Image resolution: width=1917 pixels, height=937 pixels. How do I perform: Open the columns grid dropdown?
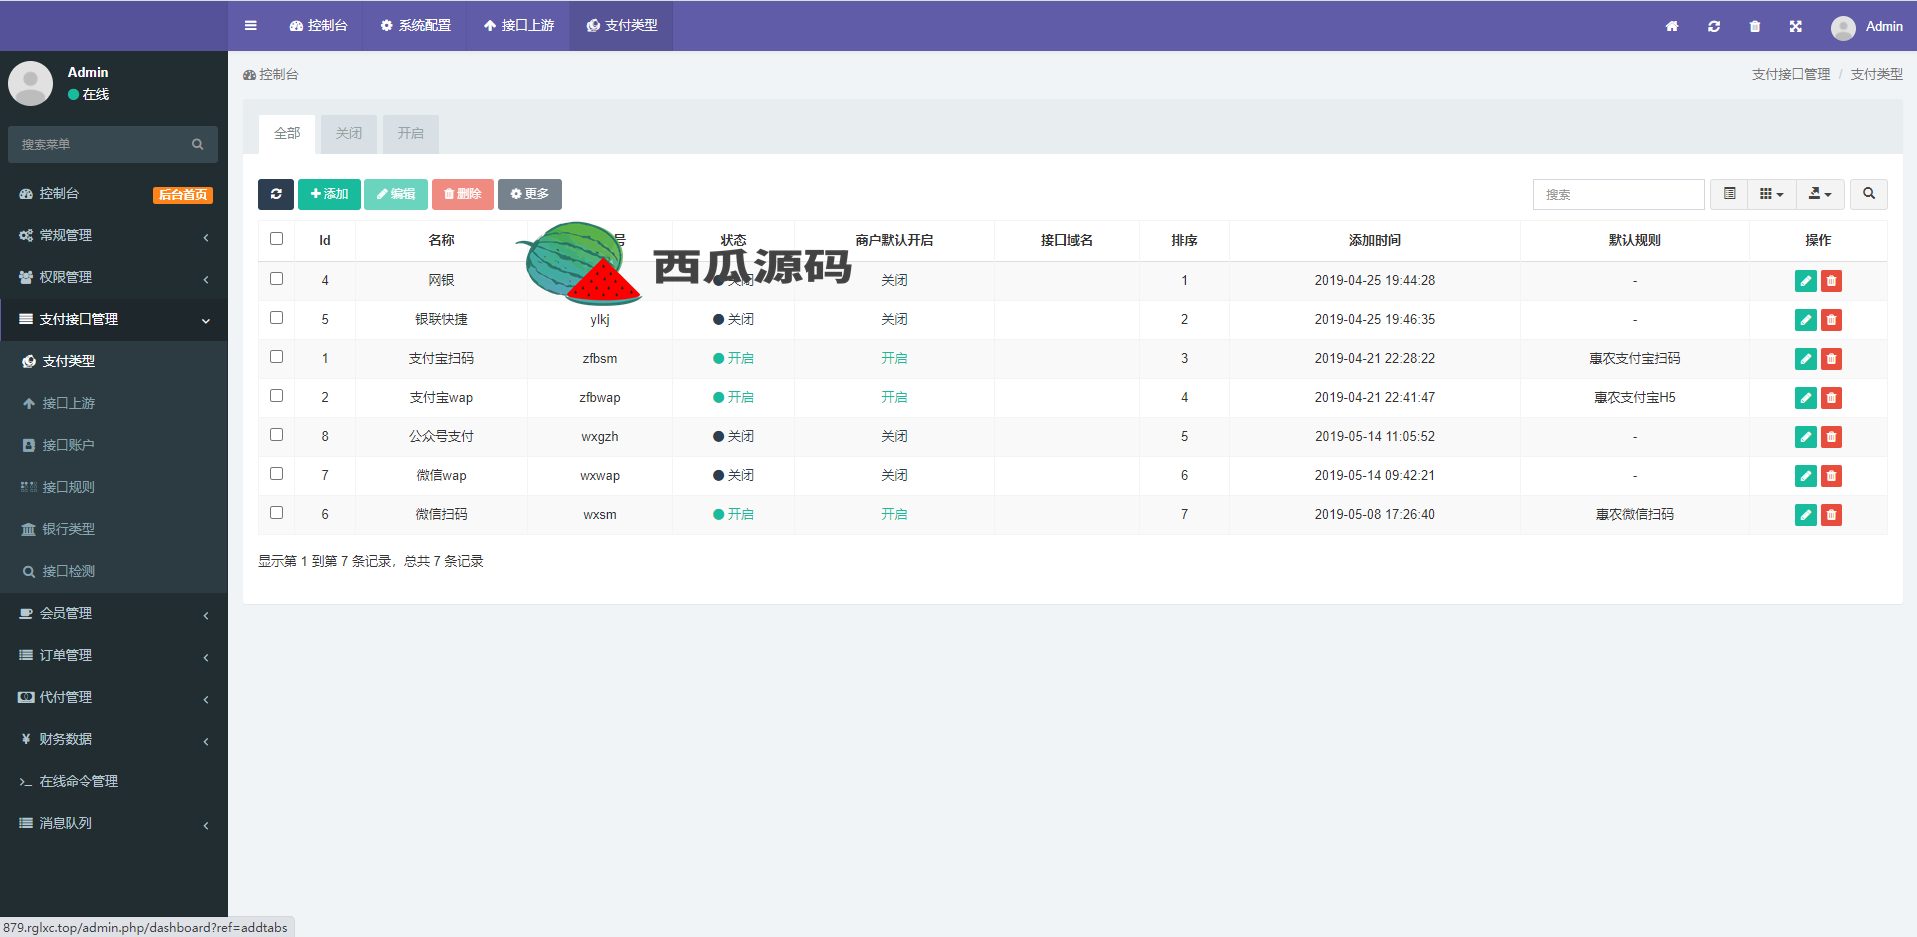pos(1771,194)
